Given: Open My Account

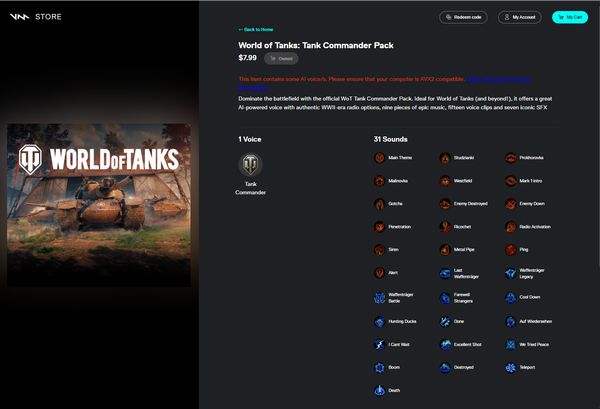Looking at the screenshot, I should (x=520, y=17).
